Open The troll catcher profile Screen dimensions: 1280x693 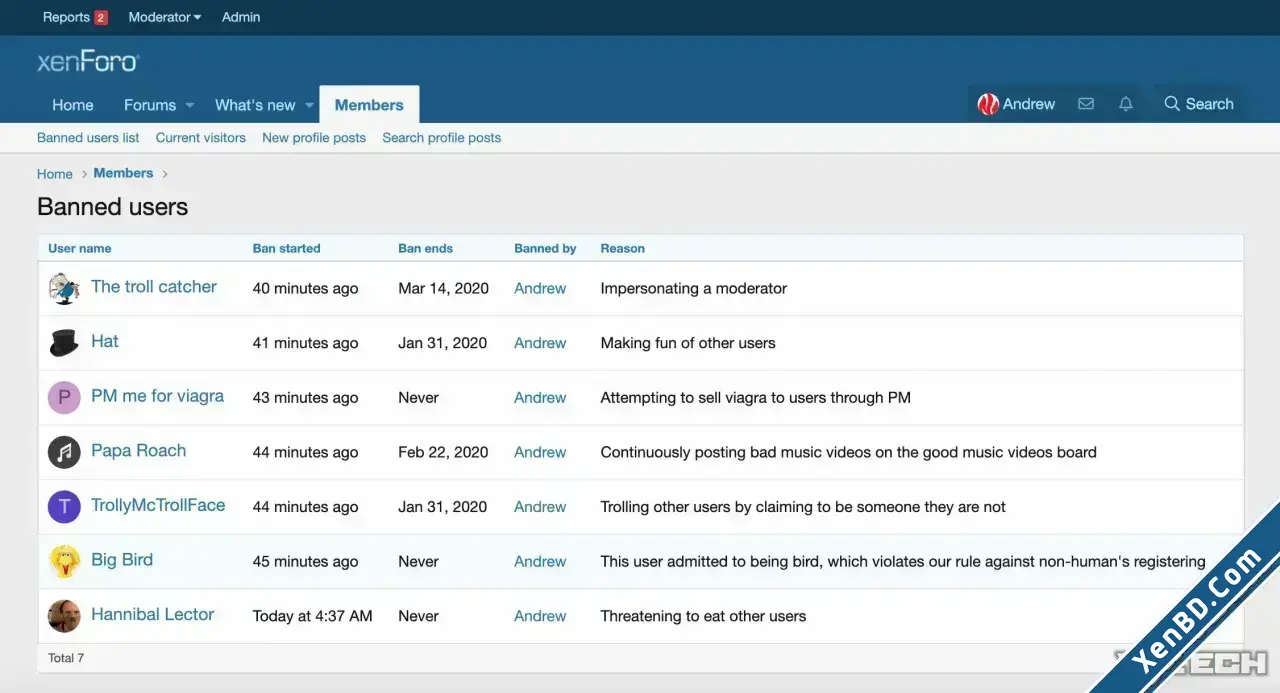pos(154,287)
